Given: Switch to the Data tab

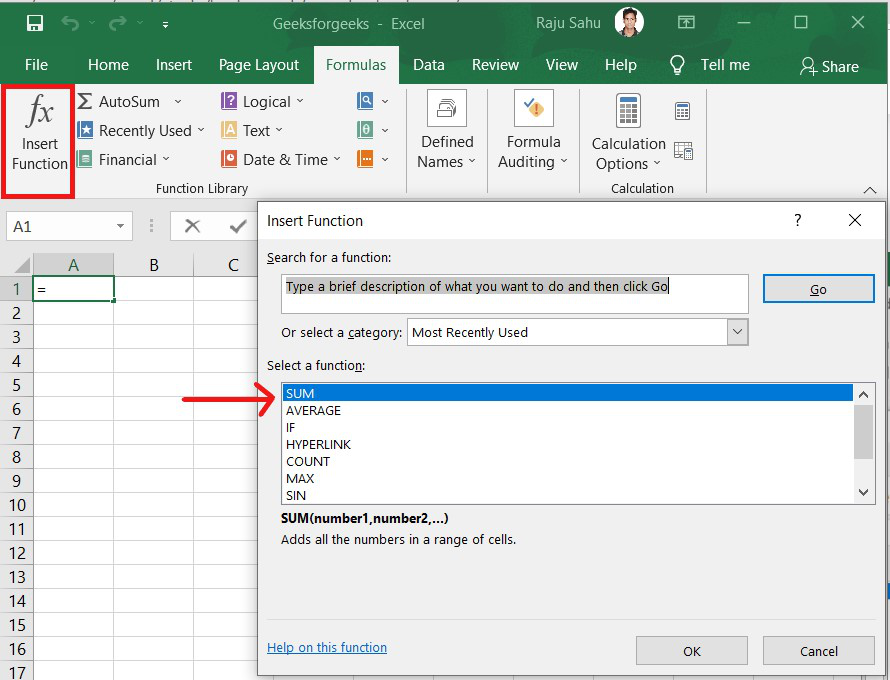Looking at the screenshot, I should pyautogui.click(x=429, y=65).
